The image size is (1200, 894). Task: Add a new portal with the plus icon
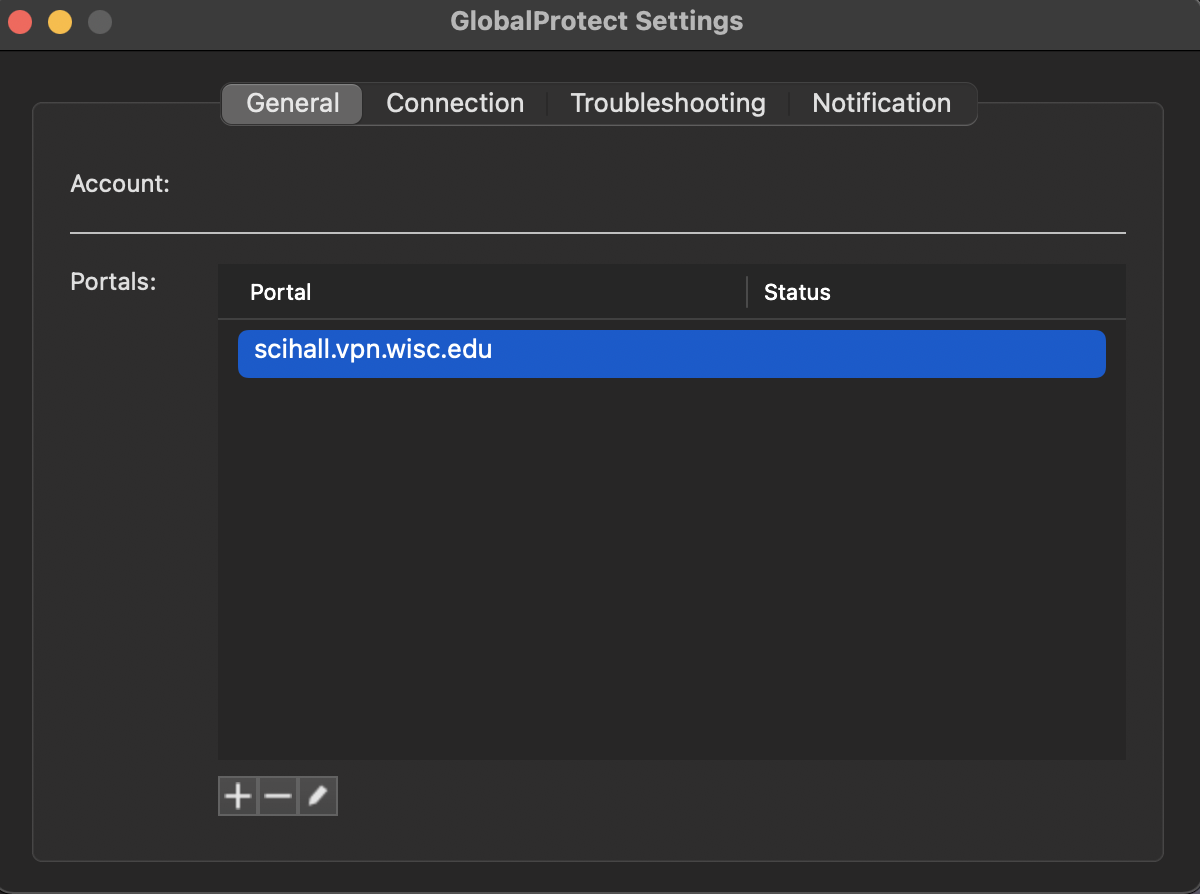pos(238,796)
